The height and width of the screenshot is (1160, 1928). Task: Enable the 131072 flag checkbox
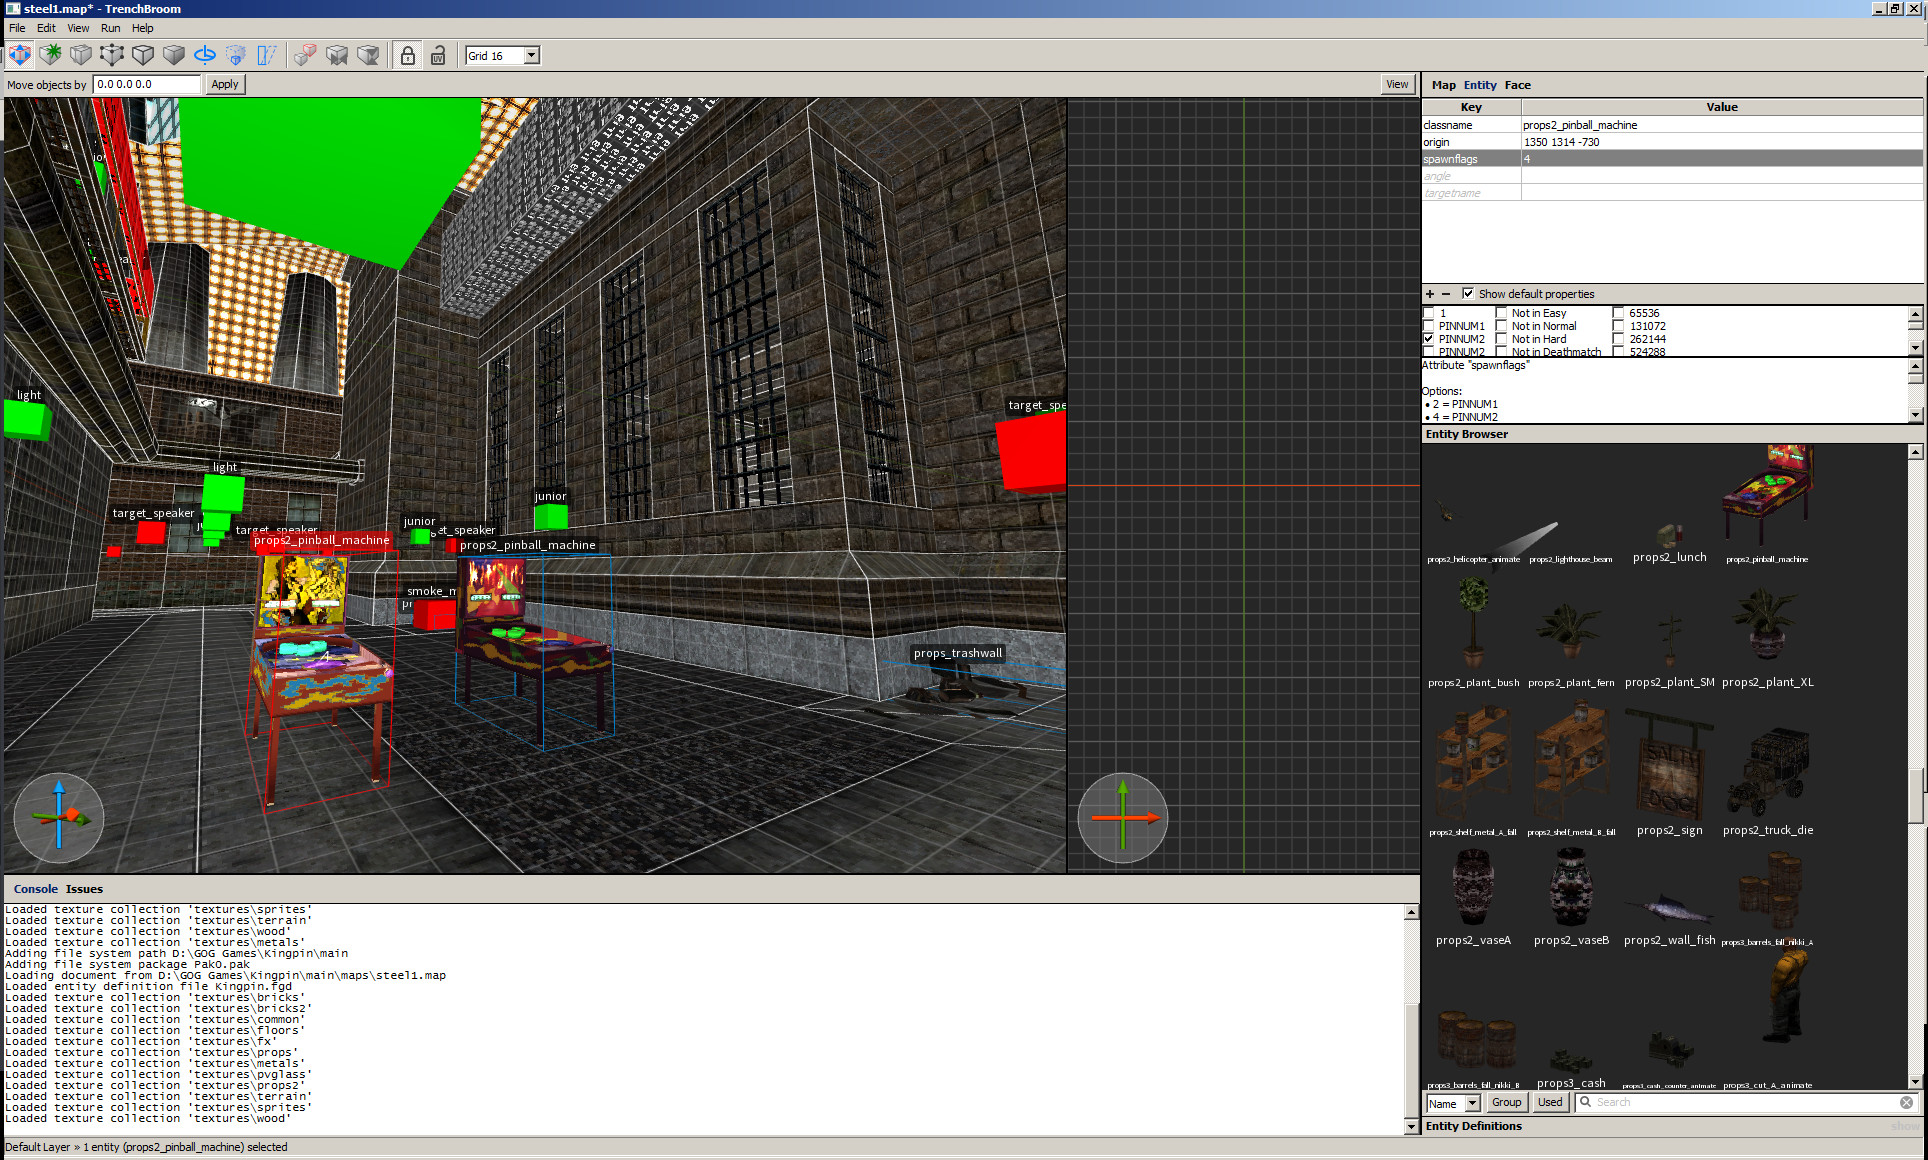click(1618, 326)
